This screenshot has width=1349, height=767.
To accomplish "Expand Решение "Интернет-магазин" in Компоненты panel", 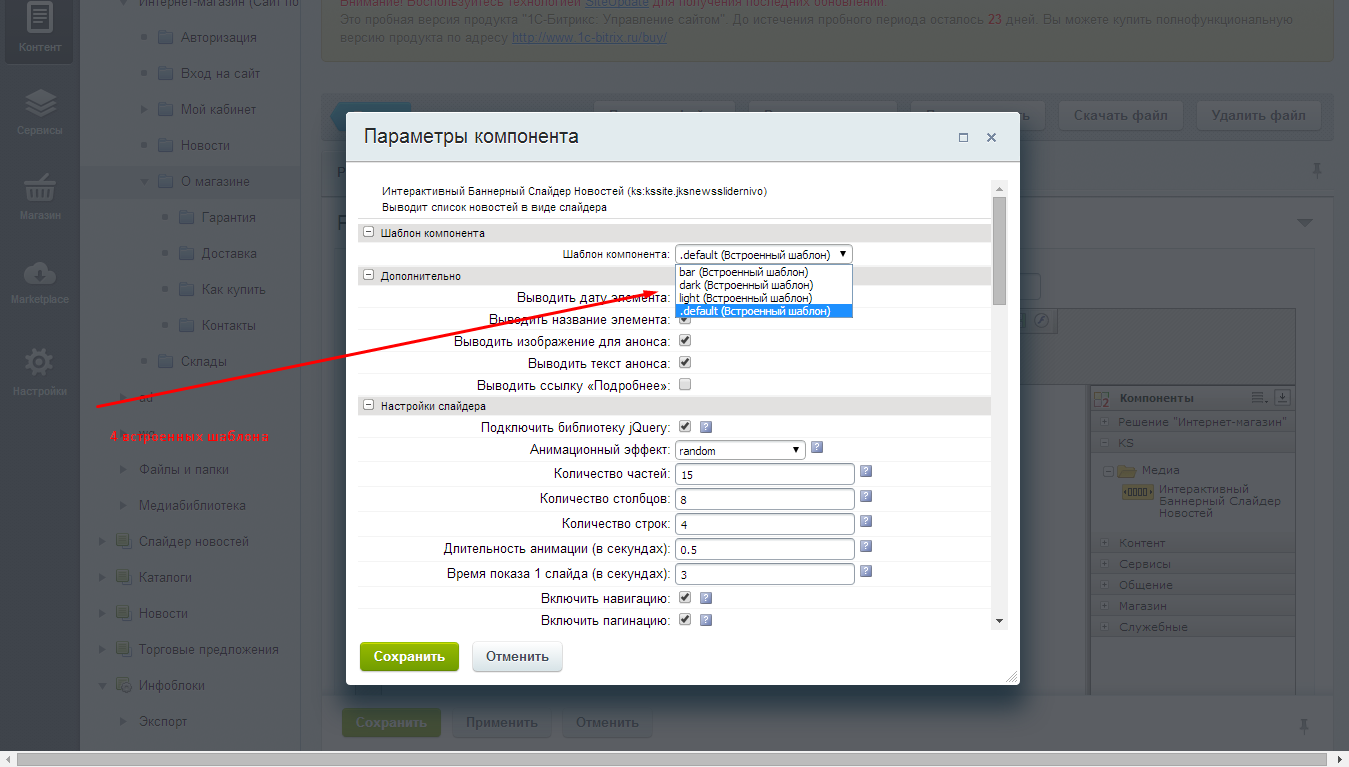I will 1106,421.
